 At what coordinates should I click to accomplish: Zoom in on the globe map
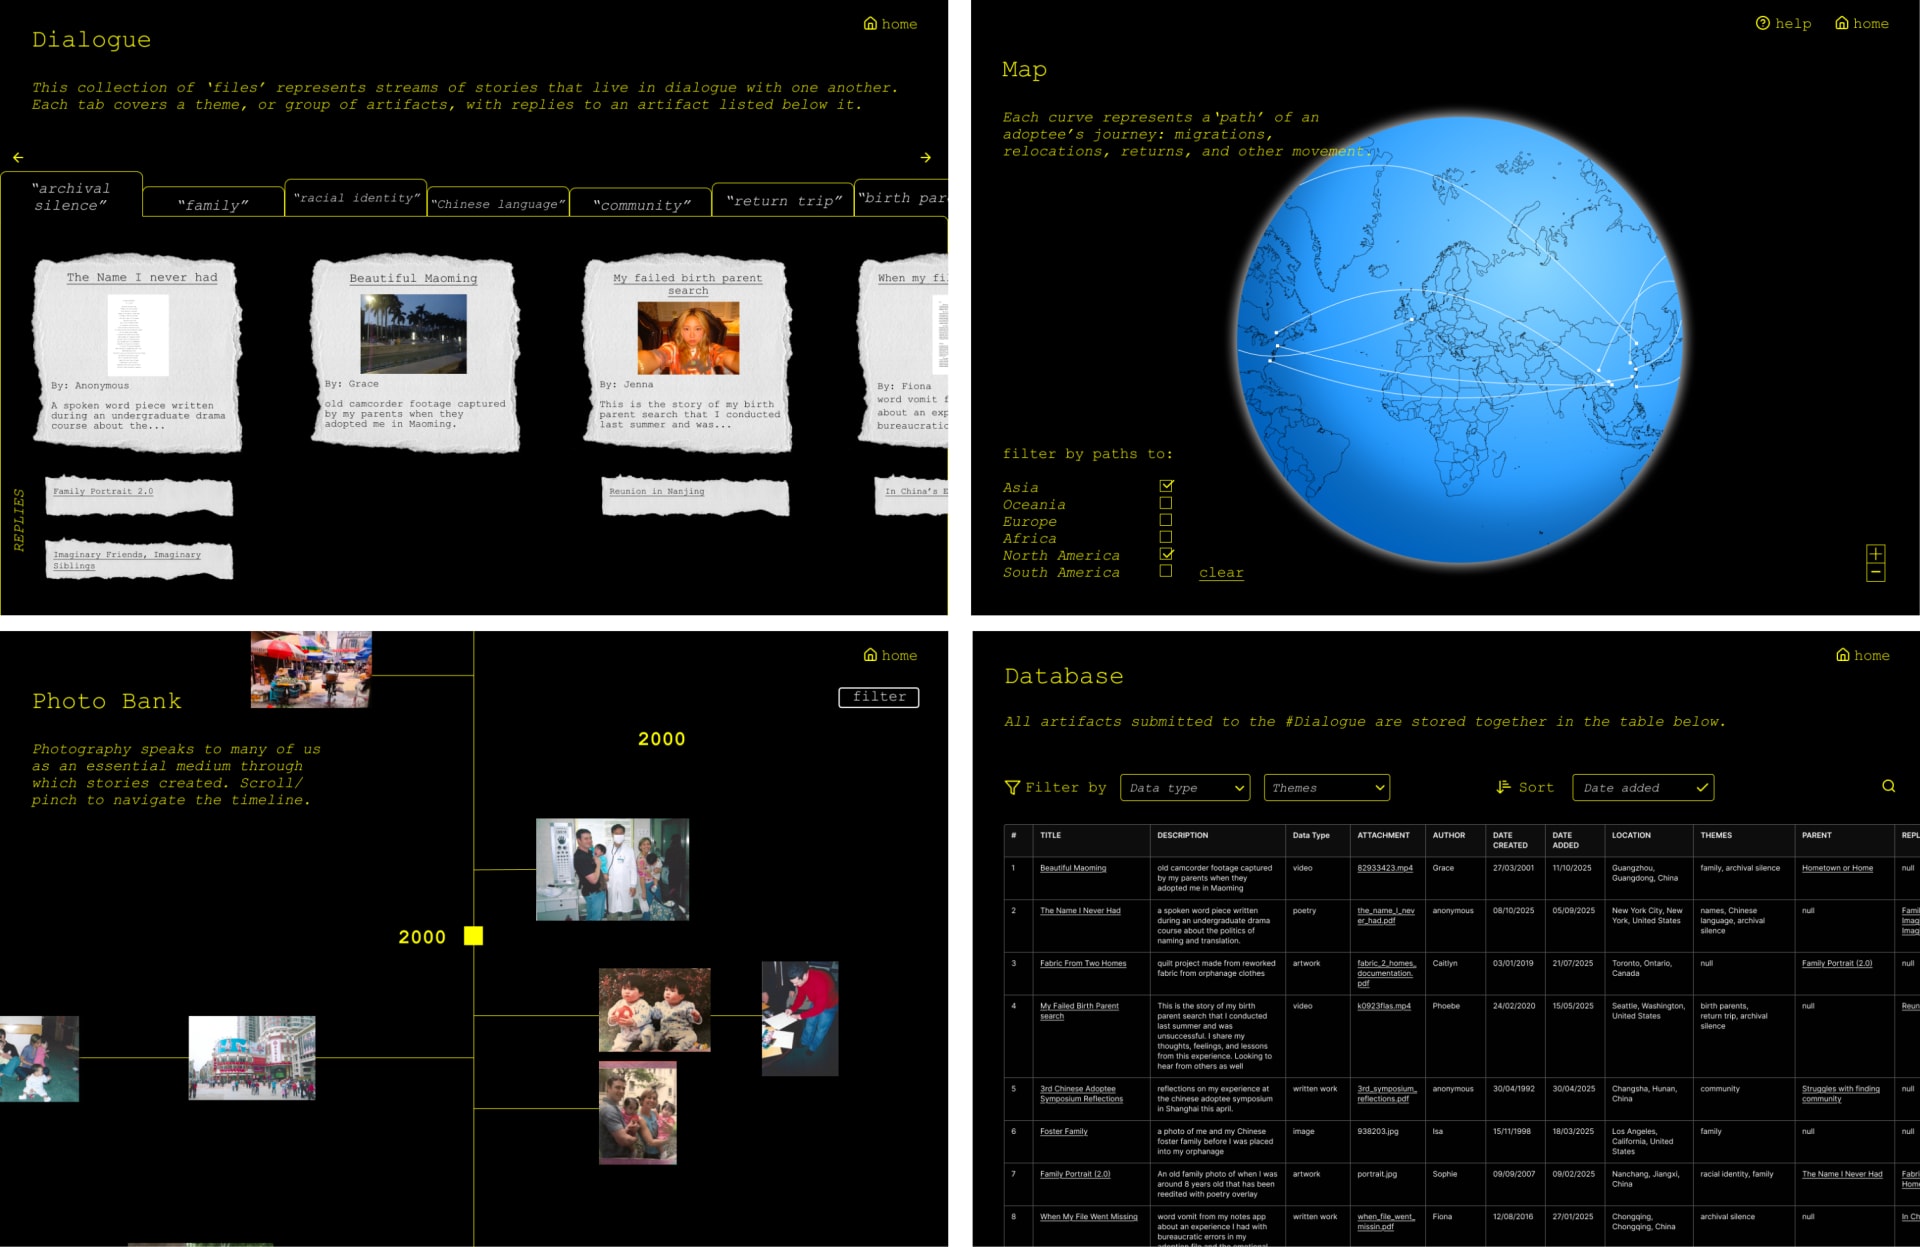[x=1875, y=554]
